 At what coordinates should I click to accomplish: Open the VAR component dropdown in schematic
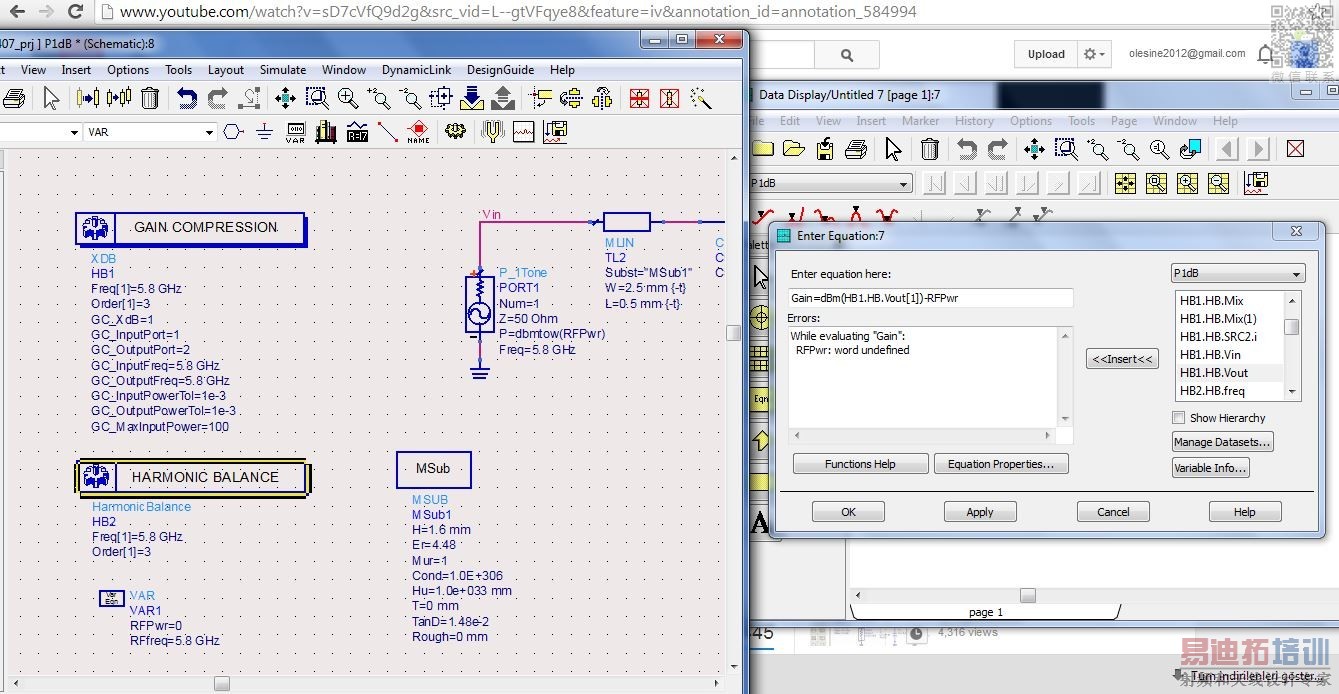(149, 132)
